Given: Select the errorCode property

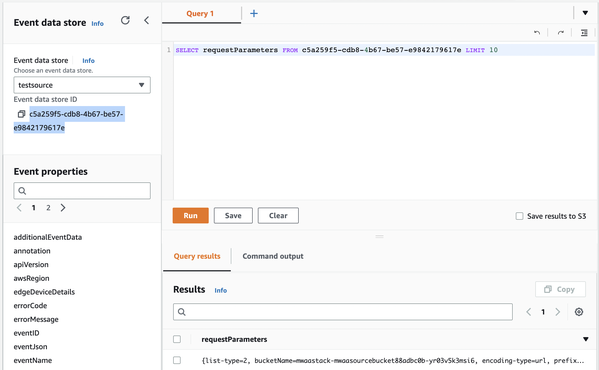Looking at the screenshot, I should coord(30,306).
